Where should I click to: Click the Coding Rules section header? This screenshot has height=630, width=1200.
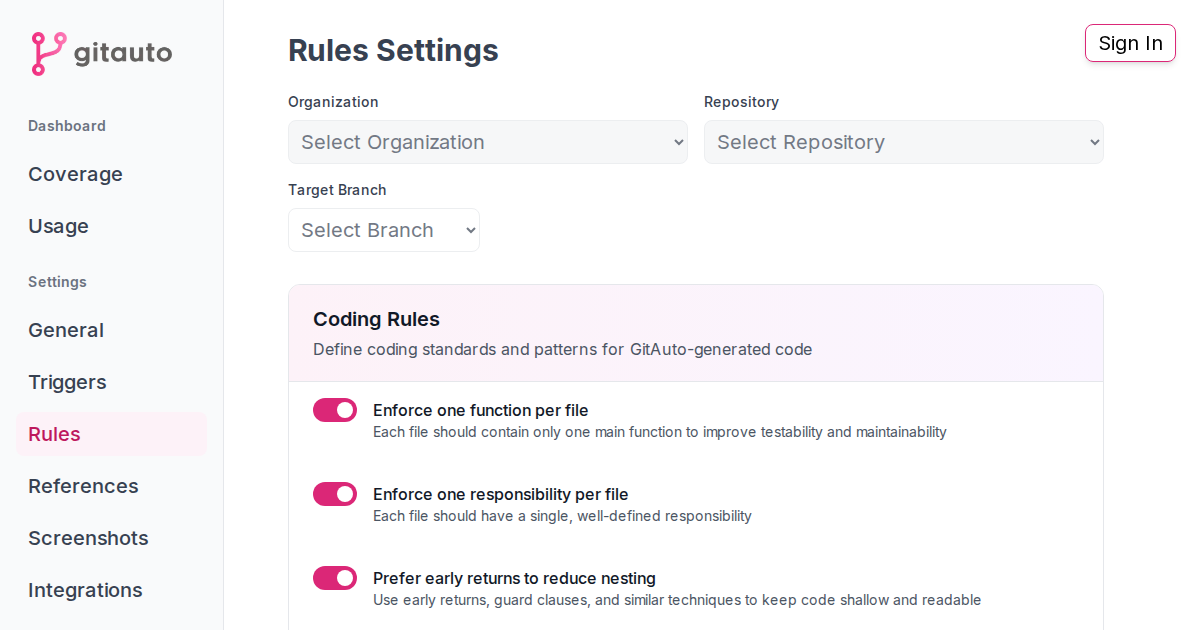click(x=376, y=319)
